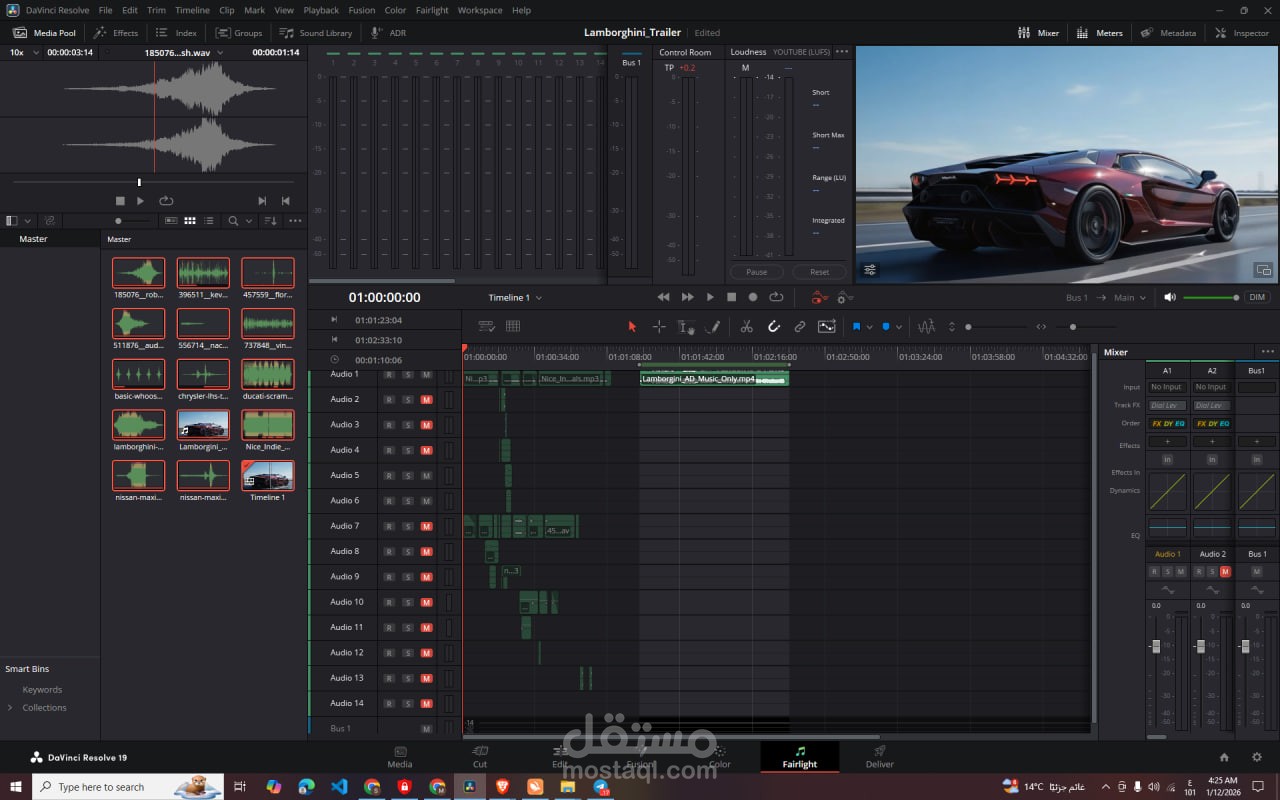This screenshot has width=1280, height=800.
Task: Select the razor scissors tool
Action: coord(746,327)
